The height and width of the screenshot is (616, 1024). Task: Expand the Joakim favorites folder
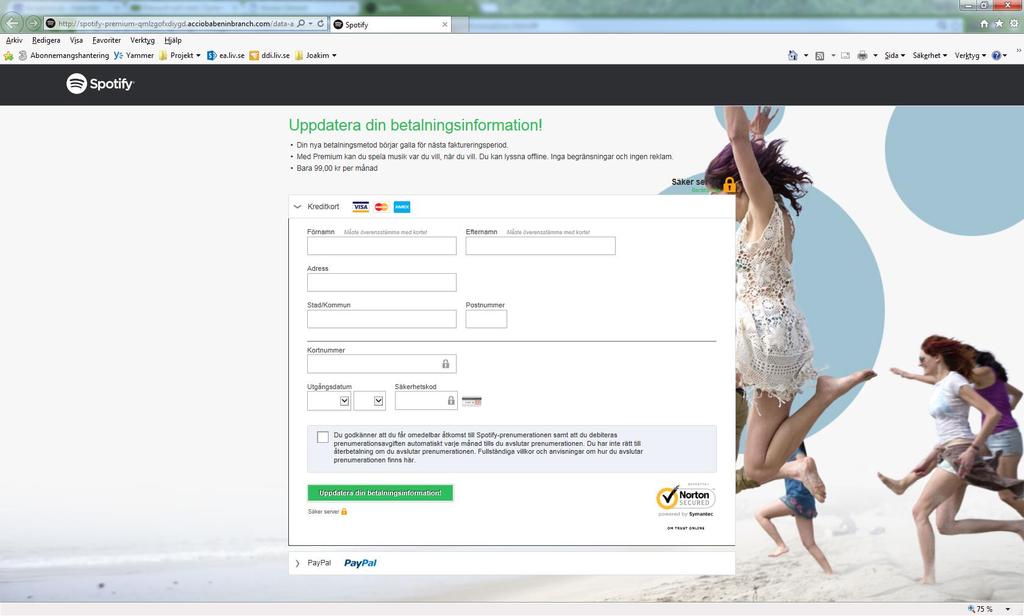[315, 56]
